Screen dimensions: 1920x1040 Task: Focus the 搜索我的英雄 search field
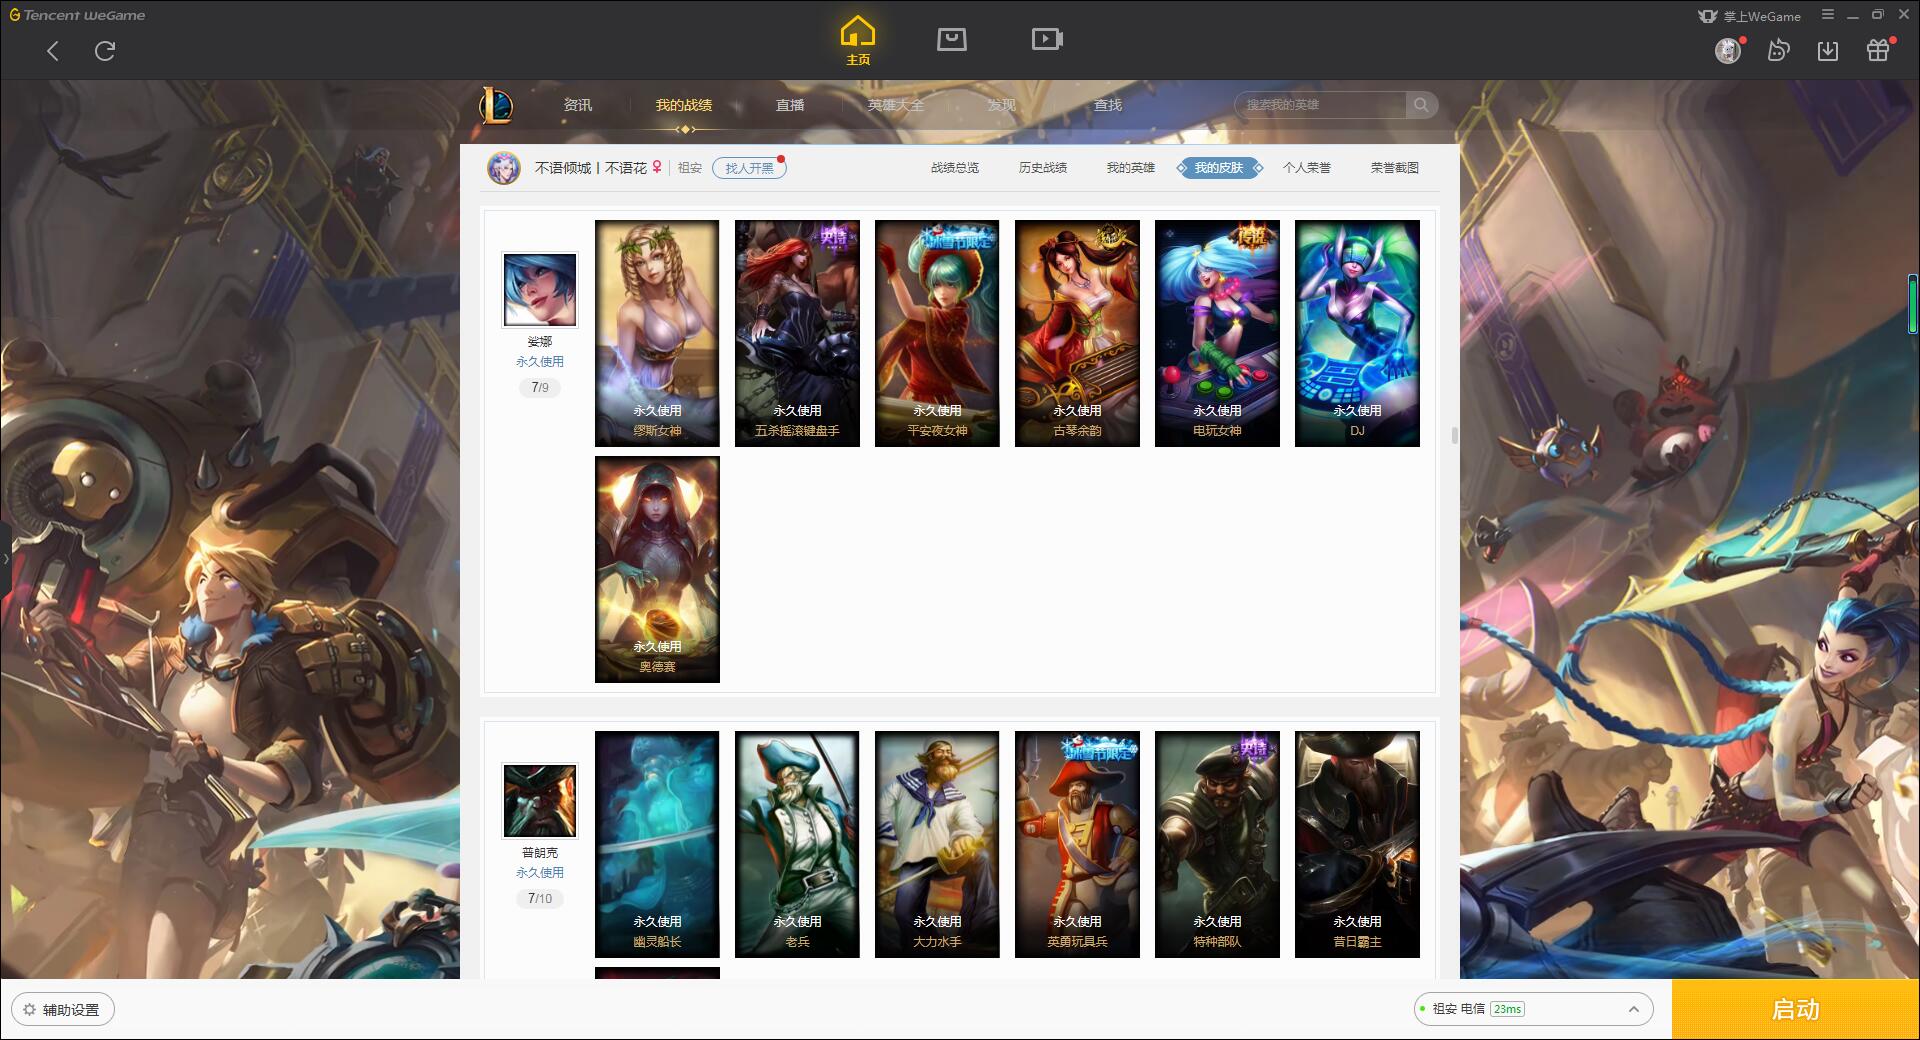pos(1320,105)
